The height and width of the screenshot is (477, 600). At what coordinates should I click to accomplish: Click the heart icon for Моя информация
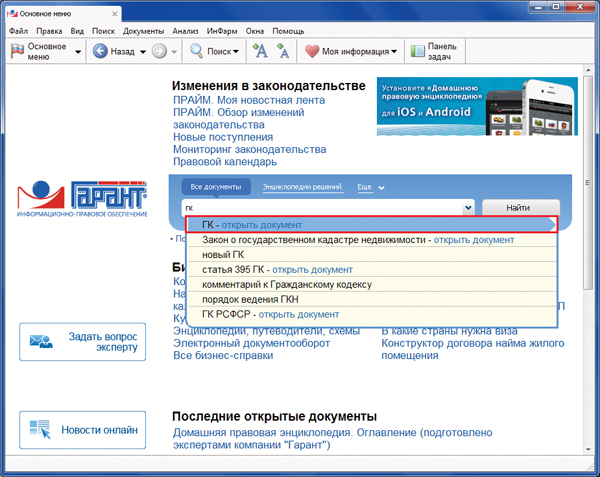311,51
